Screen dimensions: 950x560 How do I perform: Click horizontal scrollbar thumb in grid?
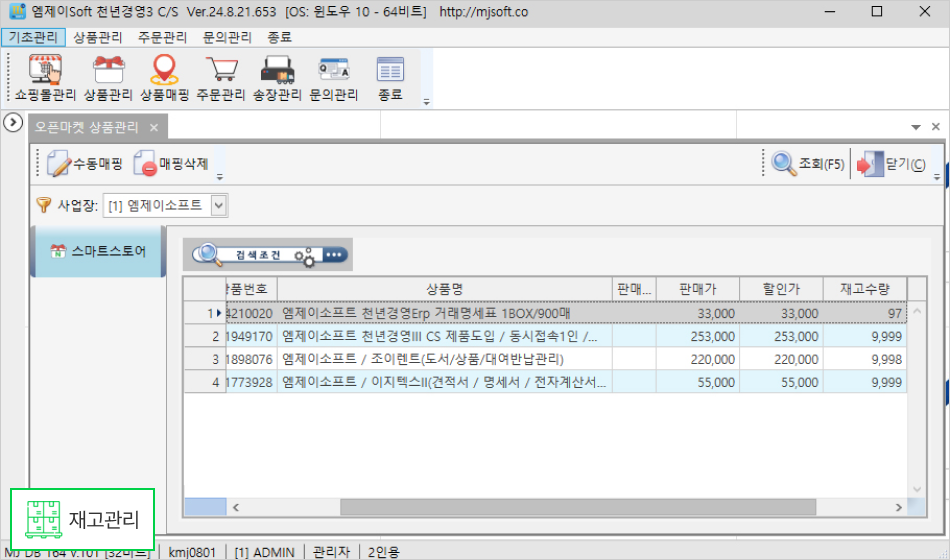coord(578,507)
